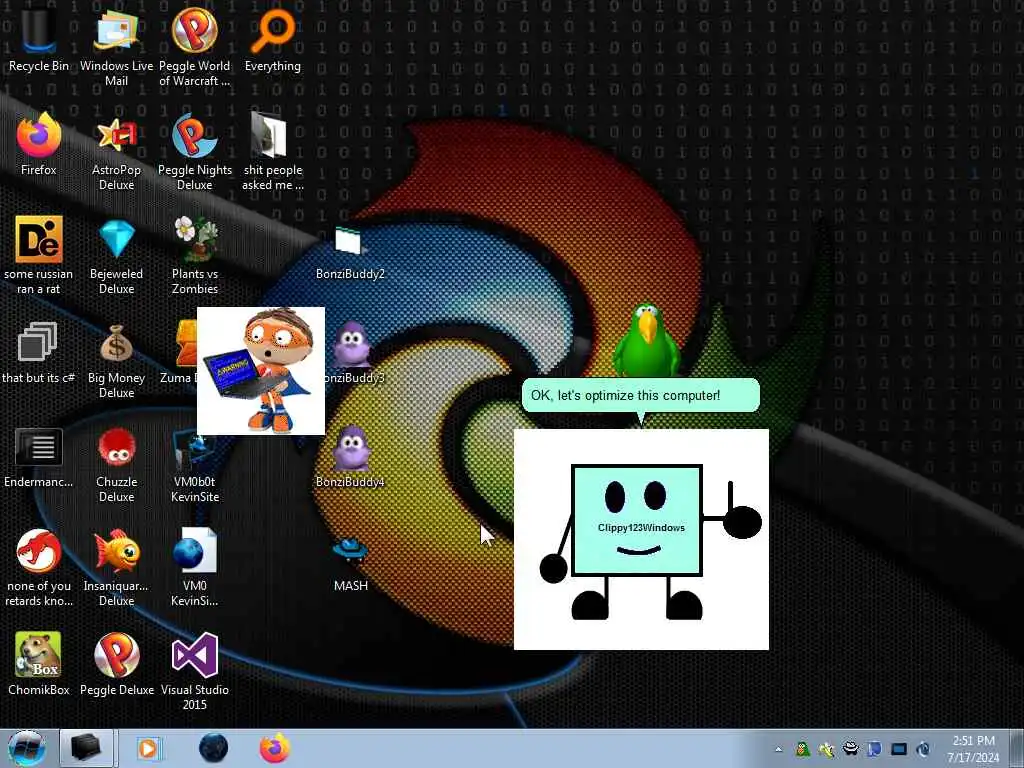Click the banana tray icon

click(x=827, y=749)
